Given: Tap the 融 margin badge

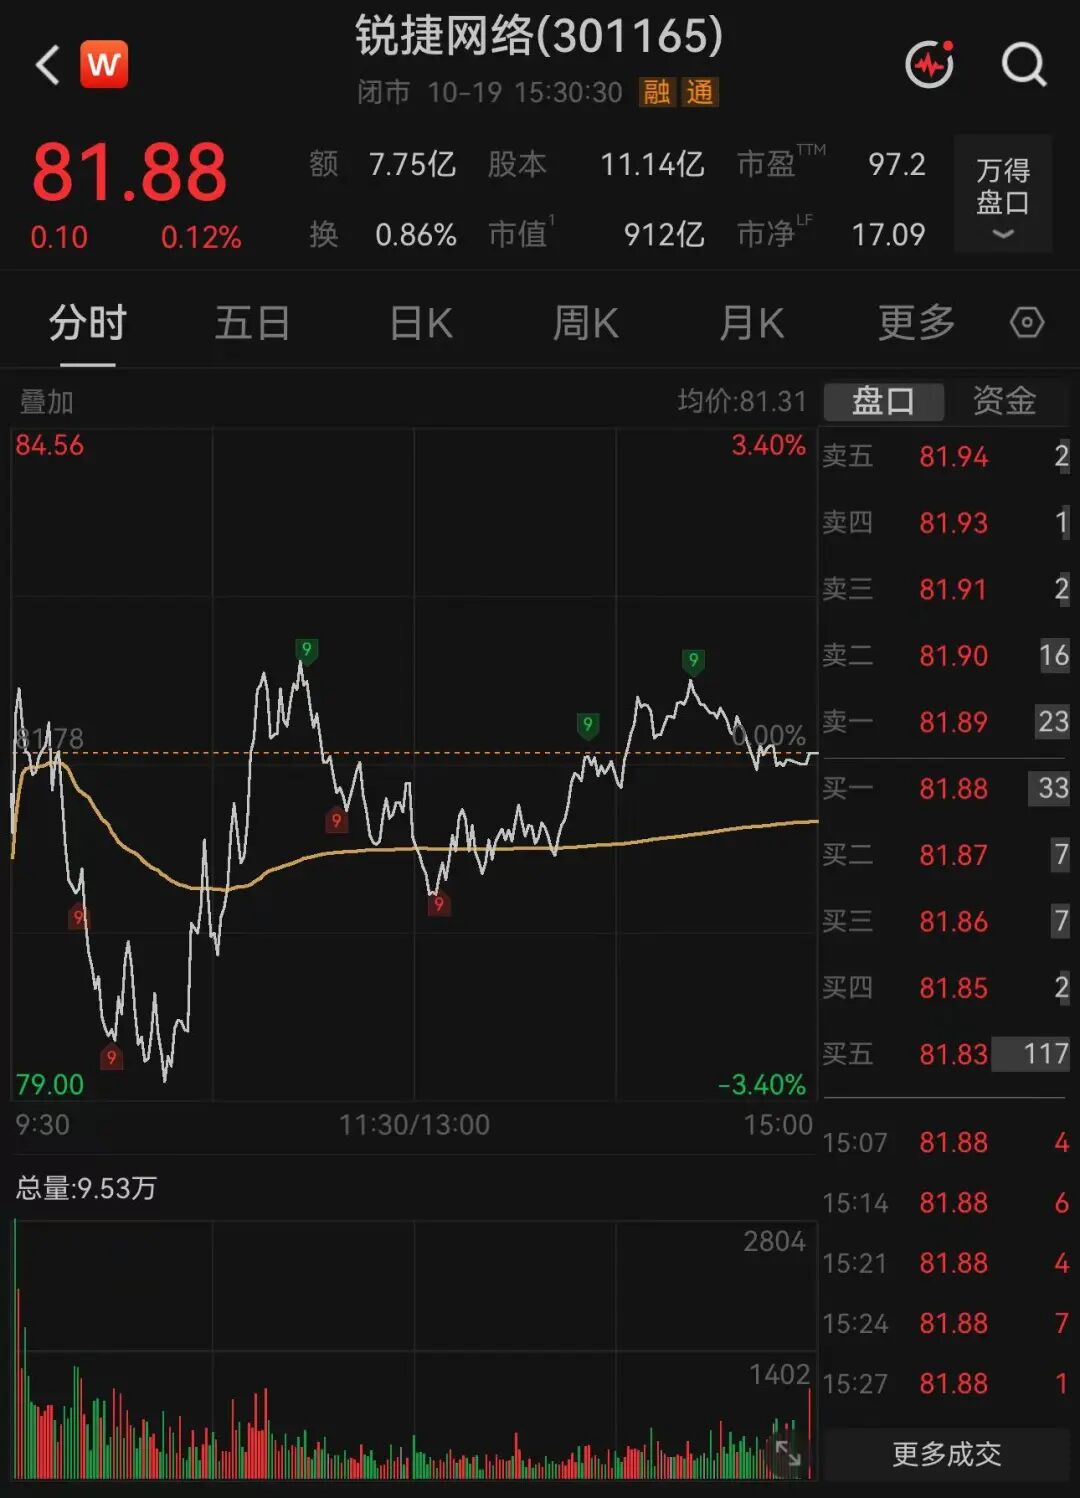Looking at the screenshot, I should pyautogui.click(x=657, y=93).
